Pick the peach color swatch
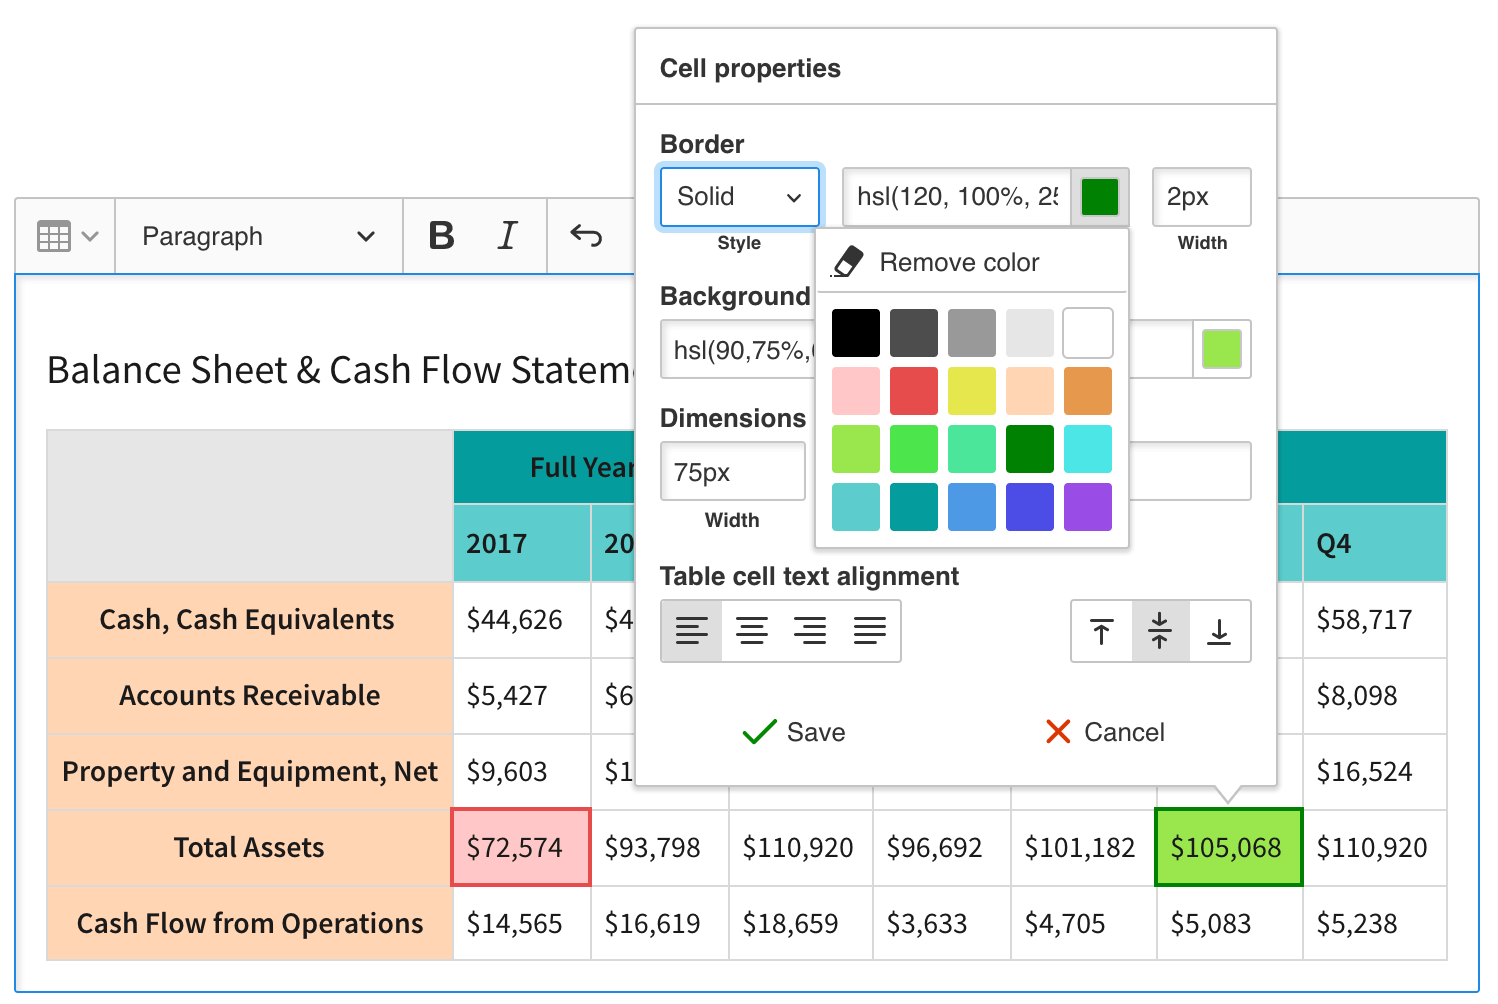The width and height of the screenshot is (1498, 1004). point(1030,391)
